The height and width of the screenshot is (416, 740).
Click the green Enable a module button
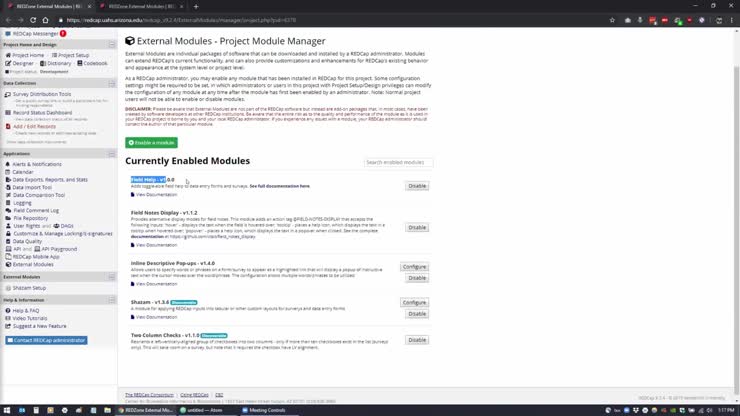[x=152, y=143]
